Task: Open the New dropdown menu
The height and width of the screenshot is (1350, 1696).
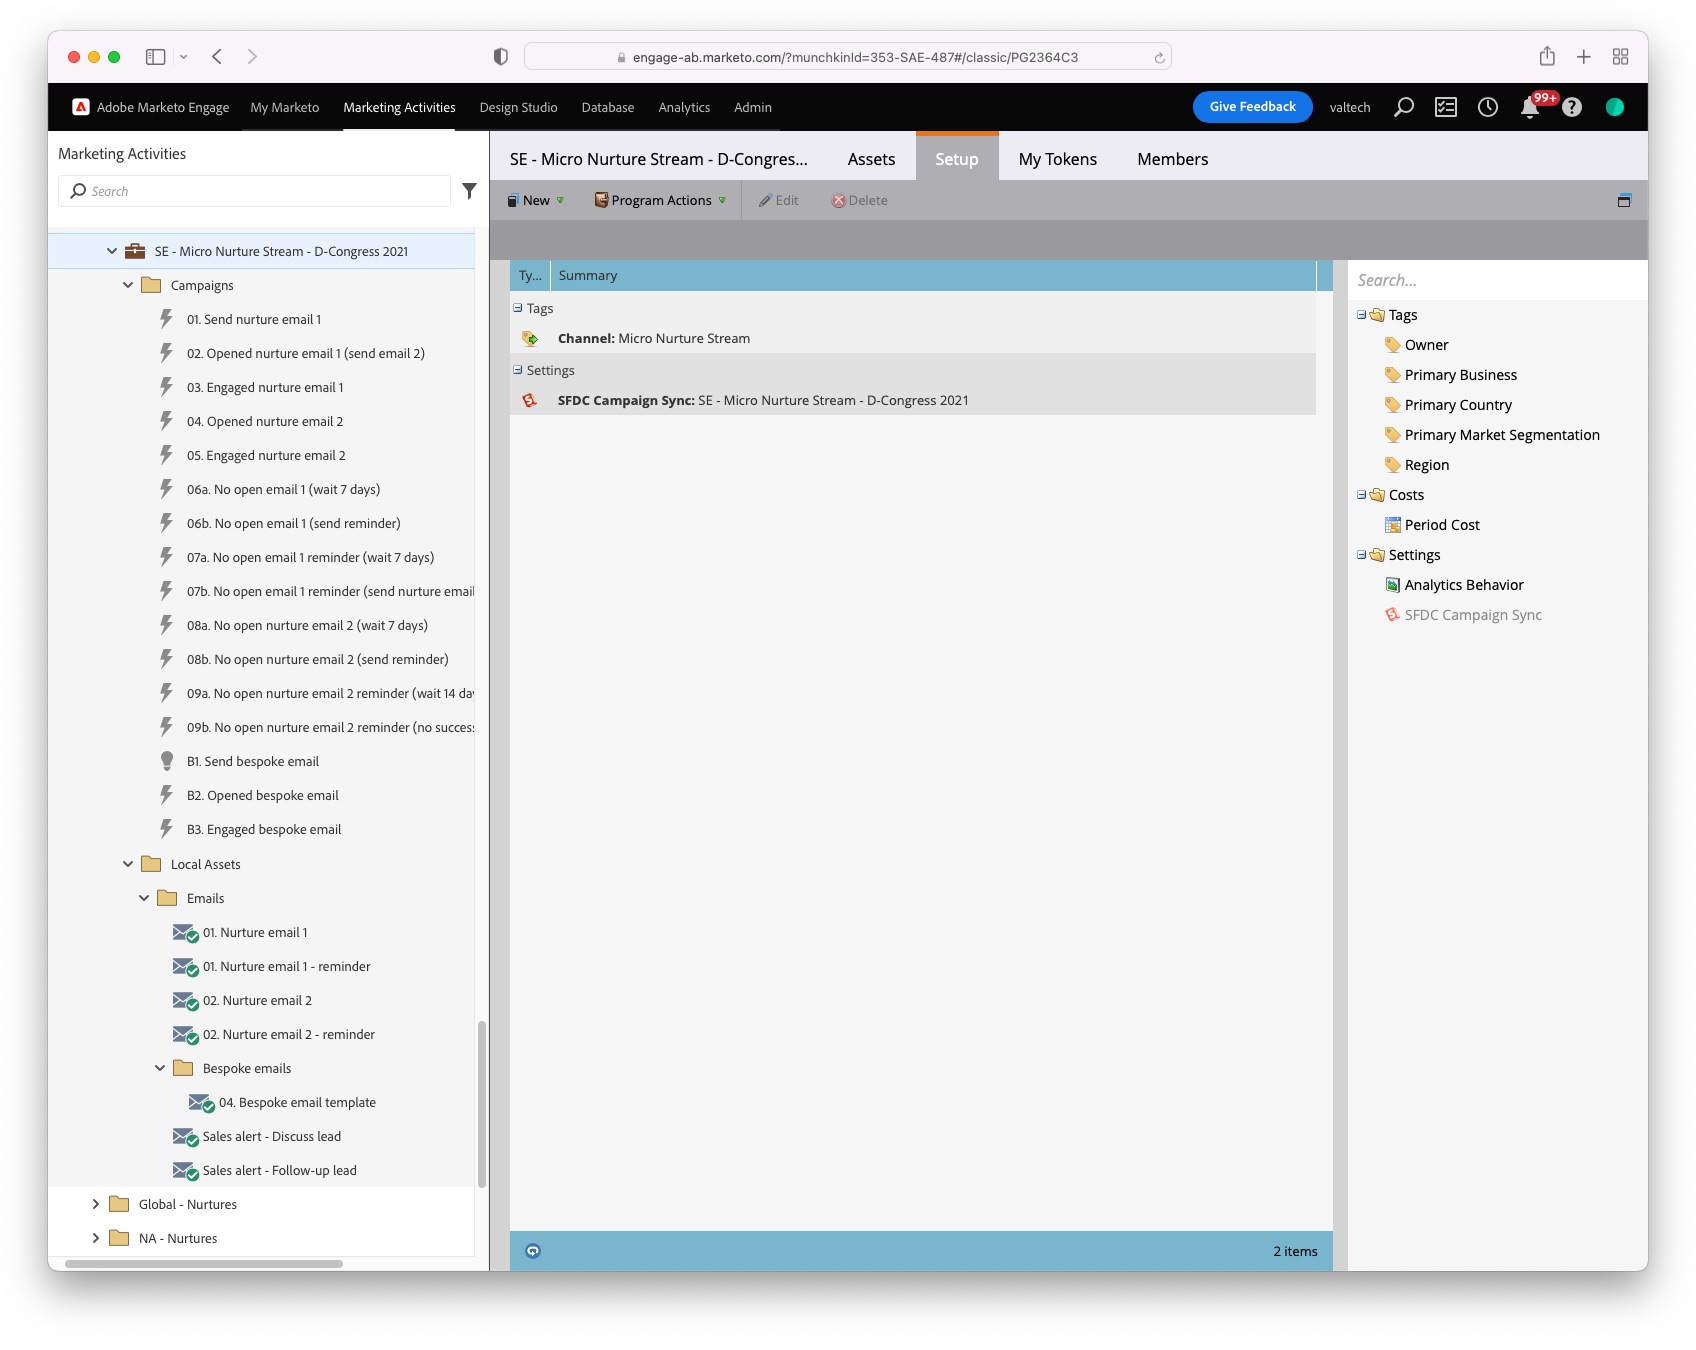Action: tap(536, 200)
